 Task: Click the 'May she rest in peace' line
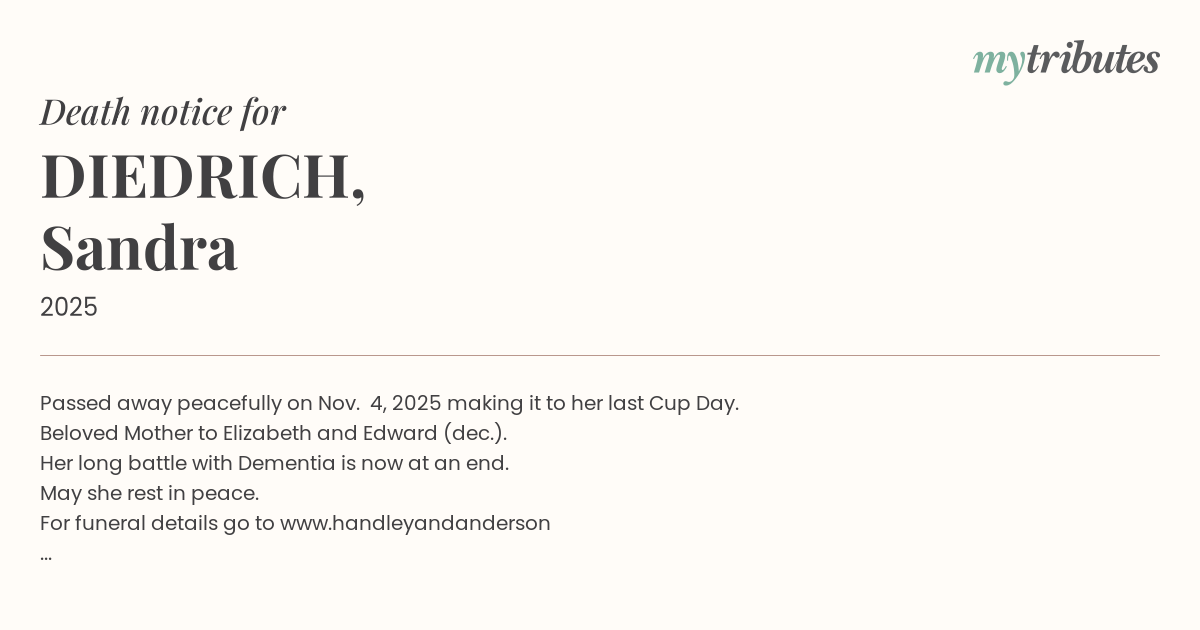pos(149,493)
